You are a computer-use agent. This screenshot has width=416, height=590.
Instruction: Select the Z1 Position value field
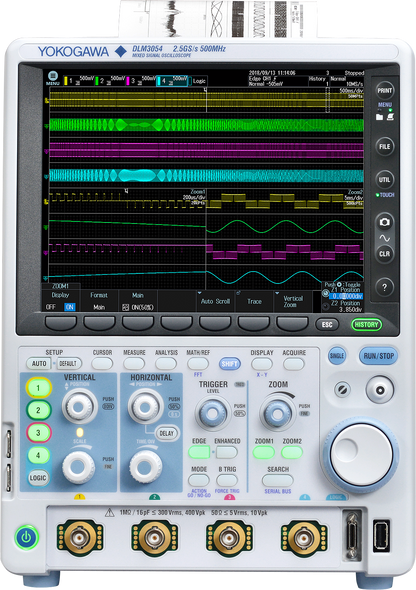346,297
